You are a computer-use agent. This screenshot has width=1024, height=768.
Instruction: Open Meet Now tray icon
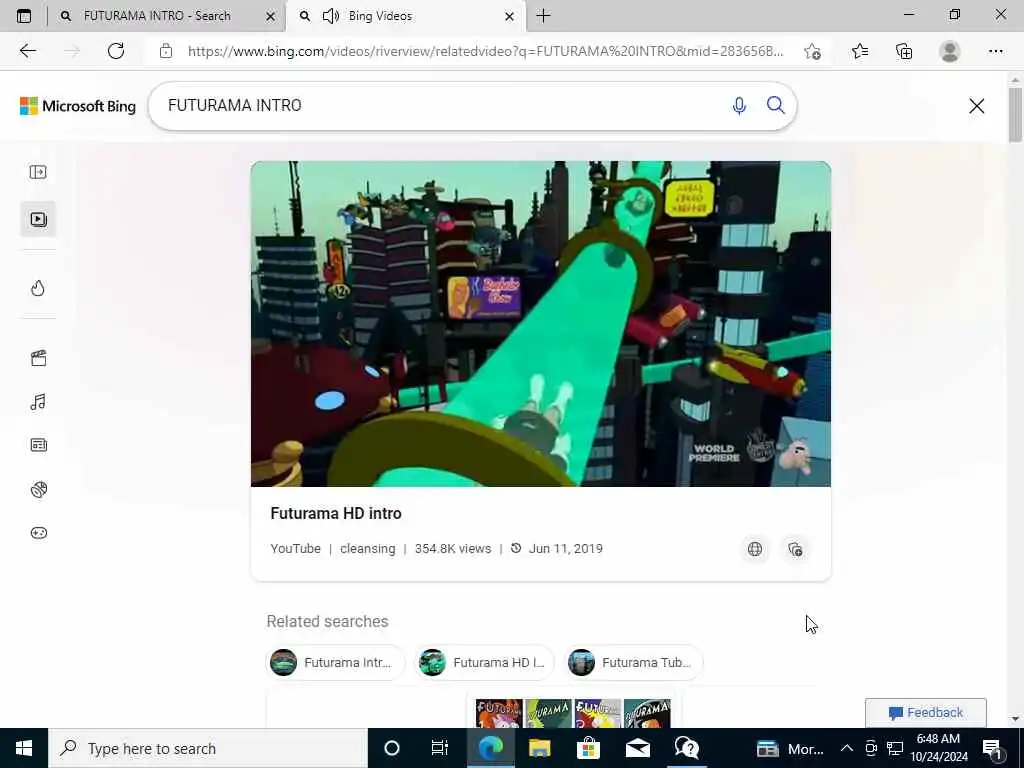click(871, 748)
